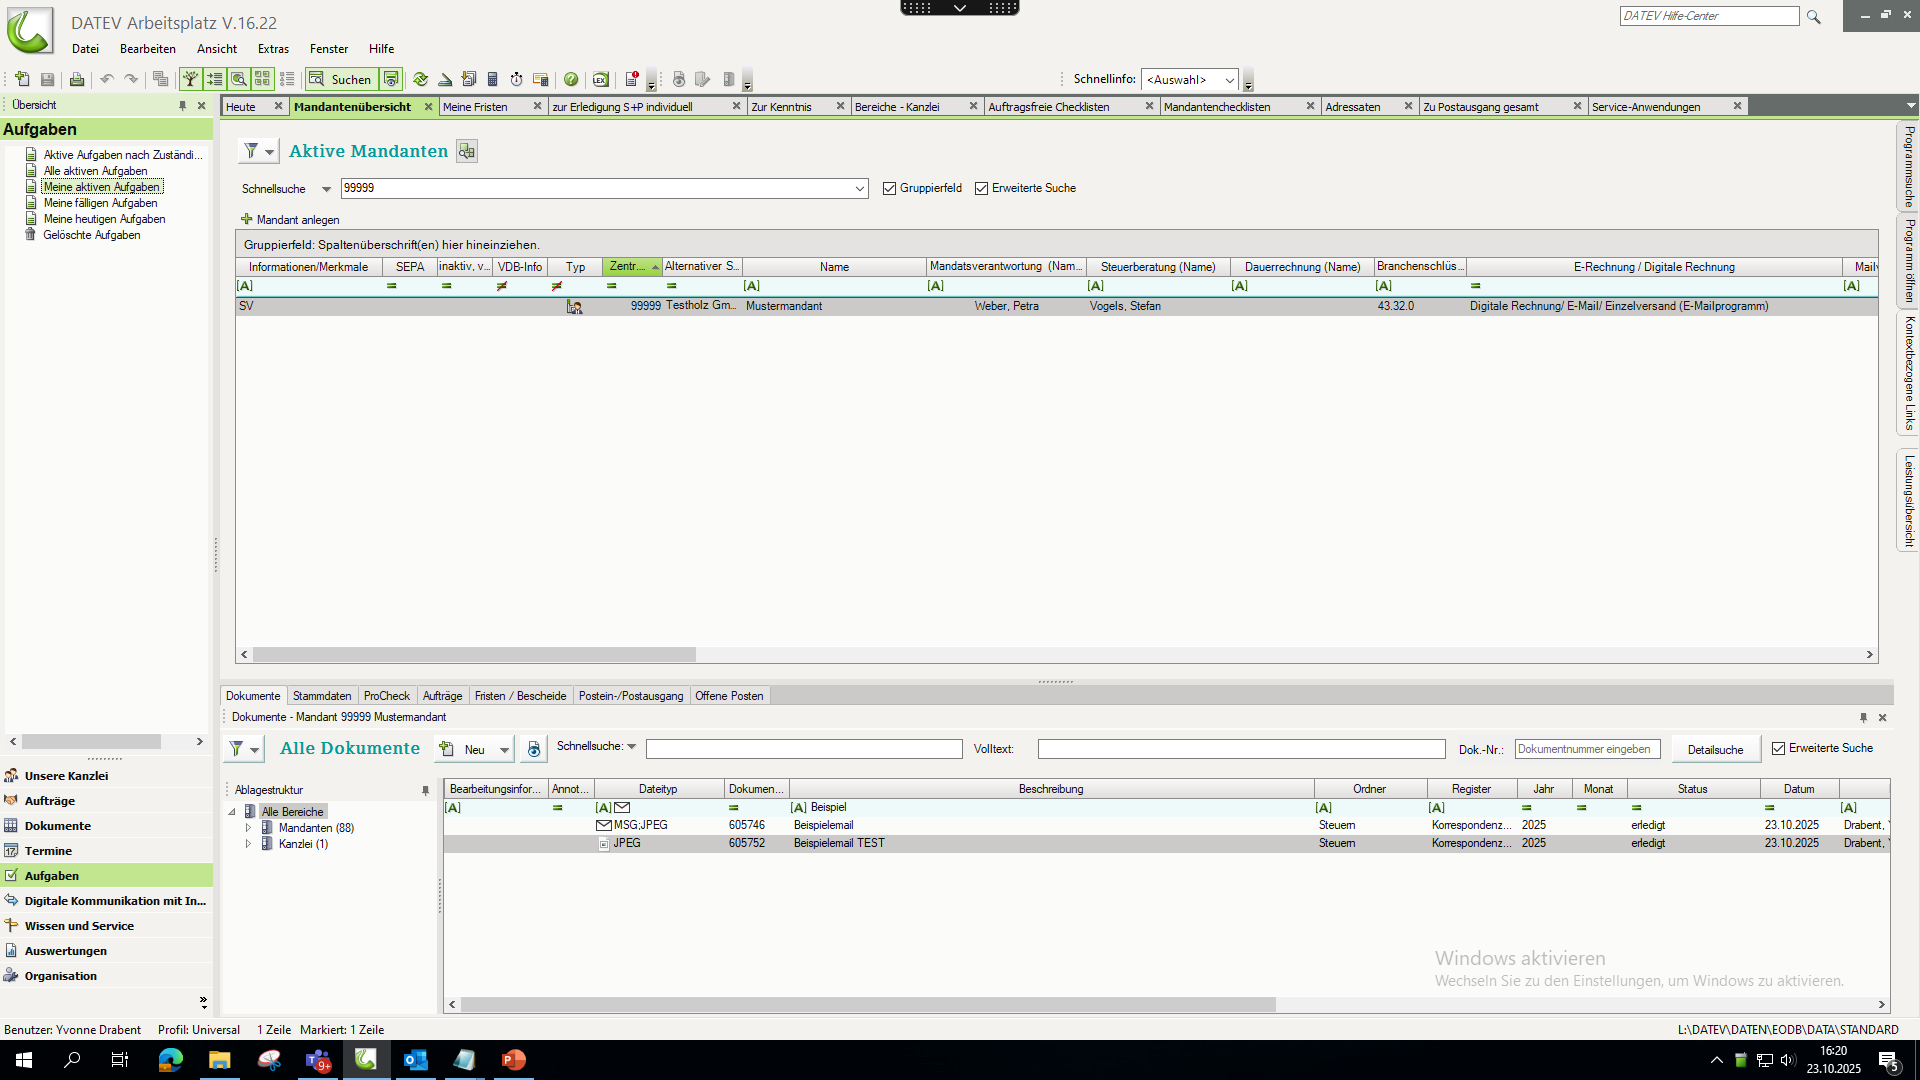Image resolution: width=1920 pixels, height=1080 pixels.
Task: Switch to the Meine Fristen tab
Action: pos(475,107)
